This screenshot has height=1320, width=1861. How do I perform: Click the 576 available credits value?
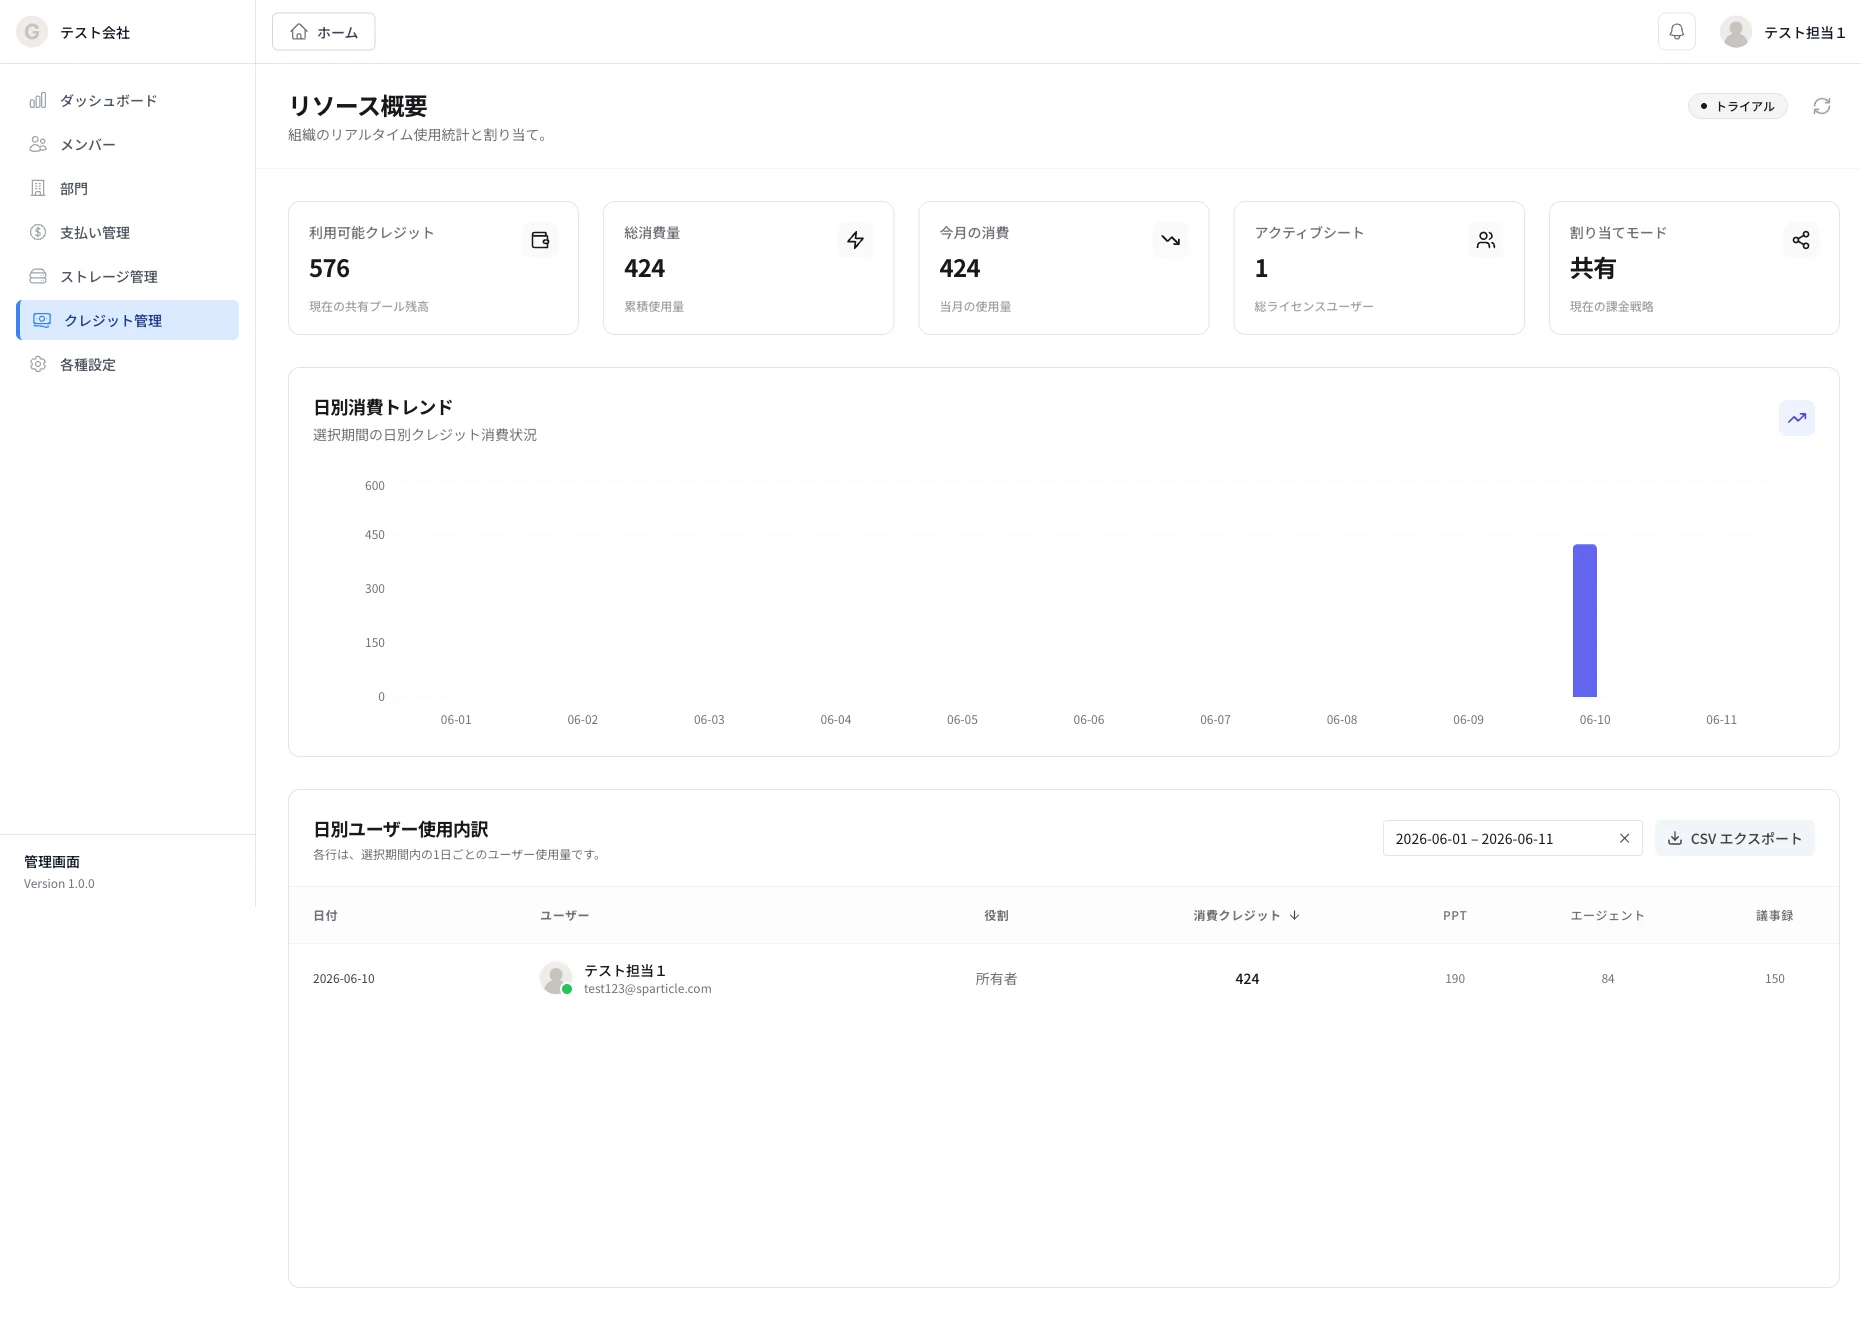[x=329, y=269]
